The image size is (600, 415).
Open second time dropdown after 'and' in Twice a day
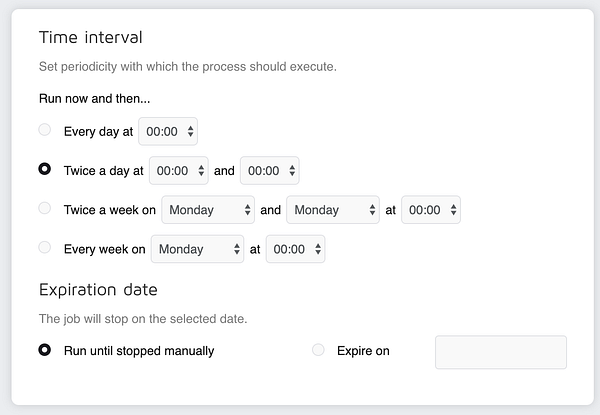pos(269,171)
